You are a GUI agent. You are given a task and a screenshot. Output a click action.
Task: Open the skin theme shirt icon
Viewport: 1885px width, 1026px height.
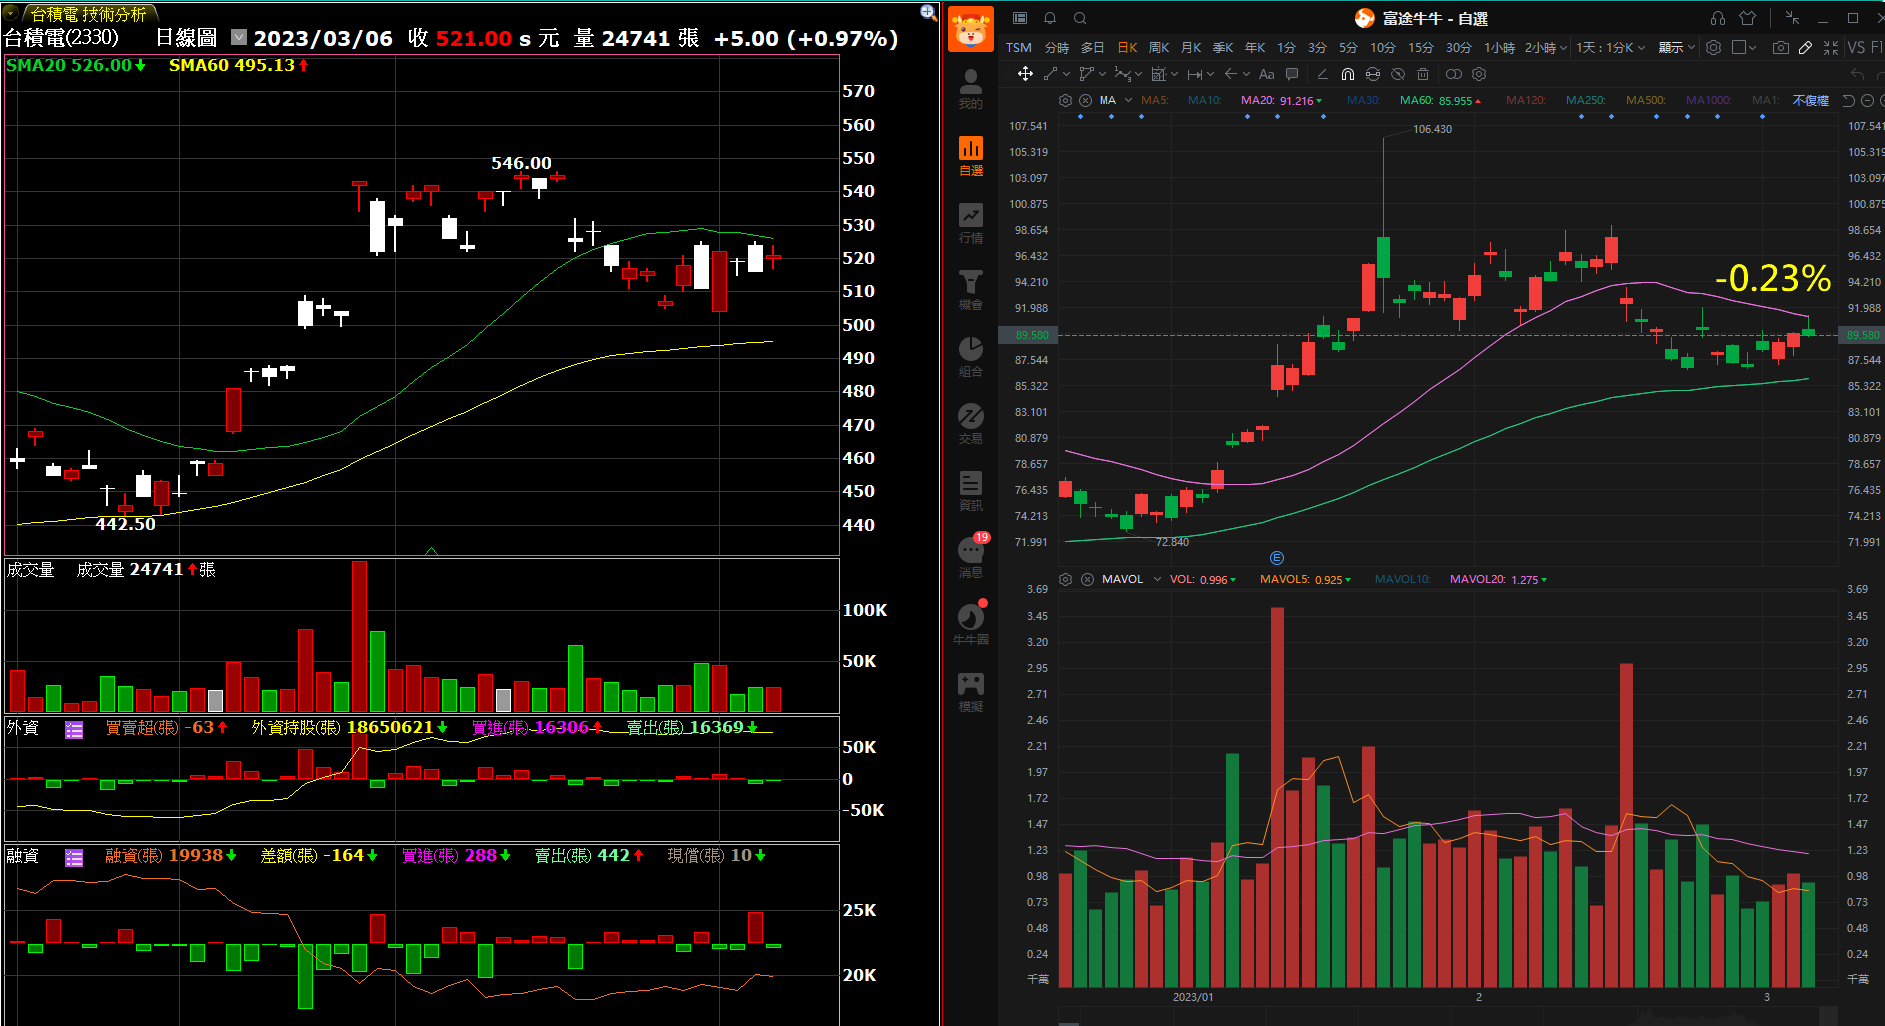1748,18
